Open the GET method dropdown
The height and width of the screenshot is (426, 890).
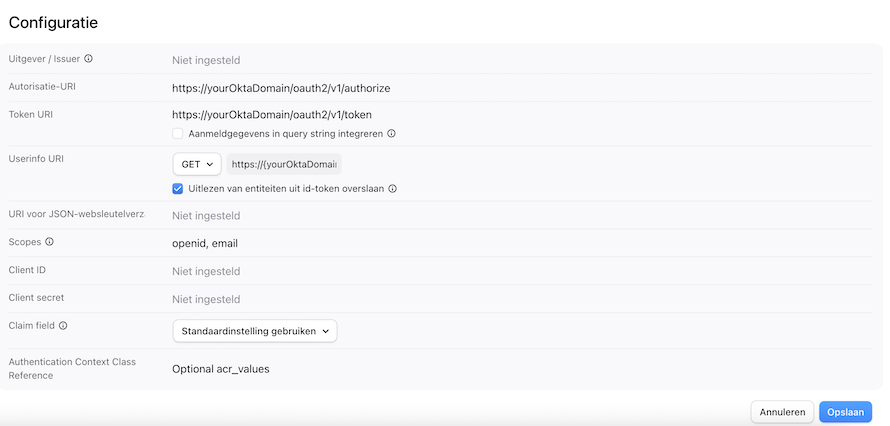pos(197,164)
